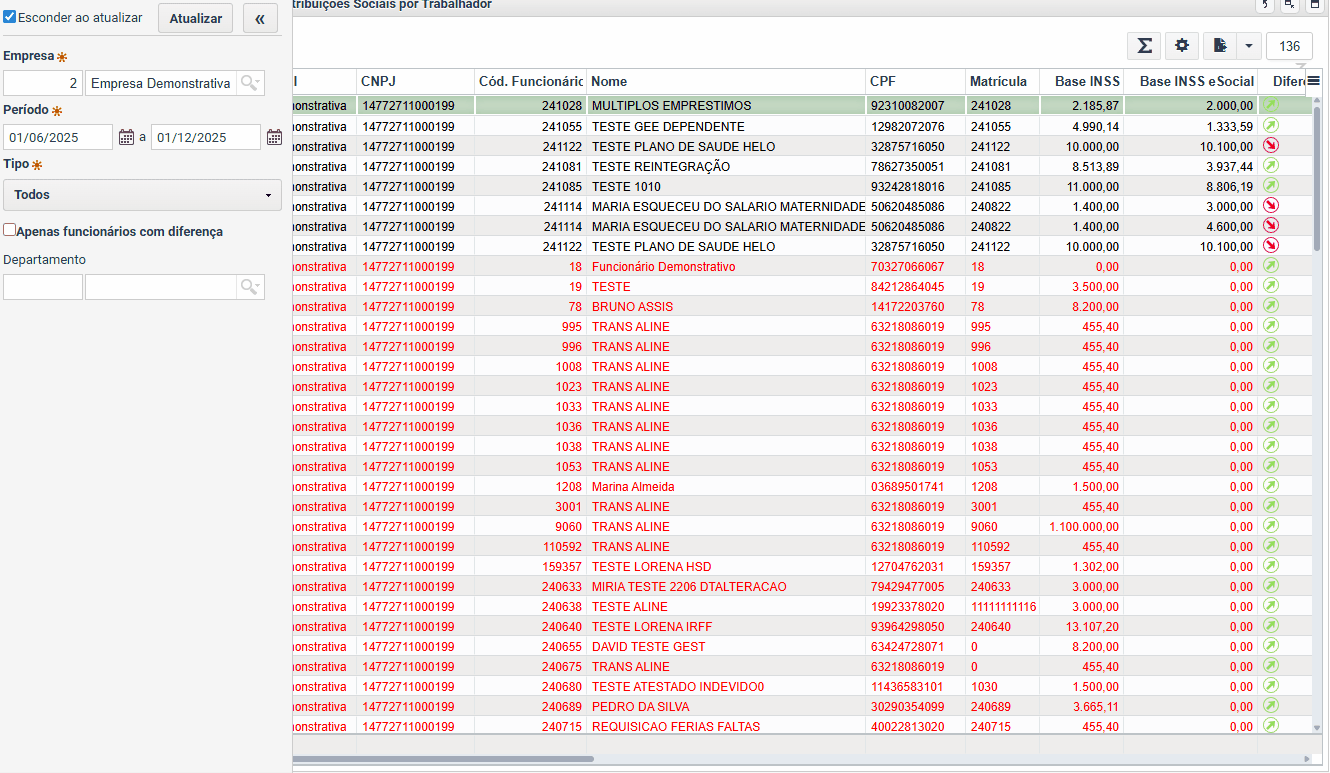Sort by Nome column header
The image size is (1330, 773).
[x=726, y=81]
